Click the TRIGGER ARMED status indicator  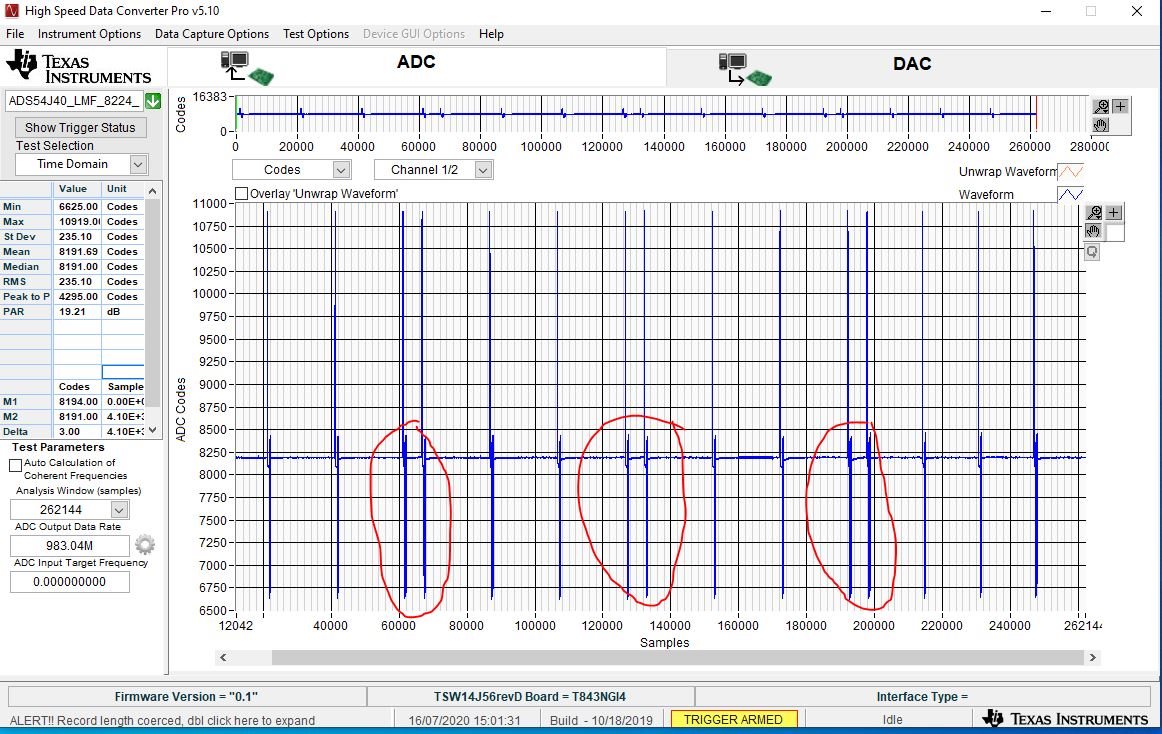pos(733,719)
